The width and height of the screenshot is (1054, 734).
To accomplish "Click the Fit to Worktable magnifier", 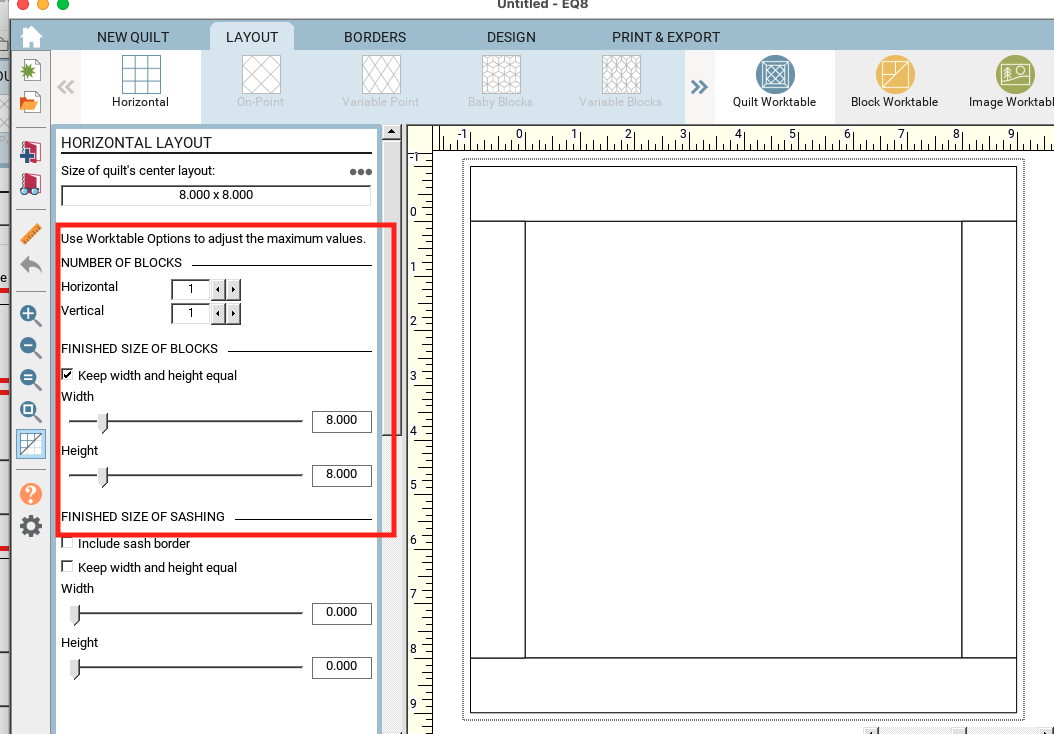I will click(31, 411).
